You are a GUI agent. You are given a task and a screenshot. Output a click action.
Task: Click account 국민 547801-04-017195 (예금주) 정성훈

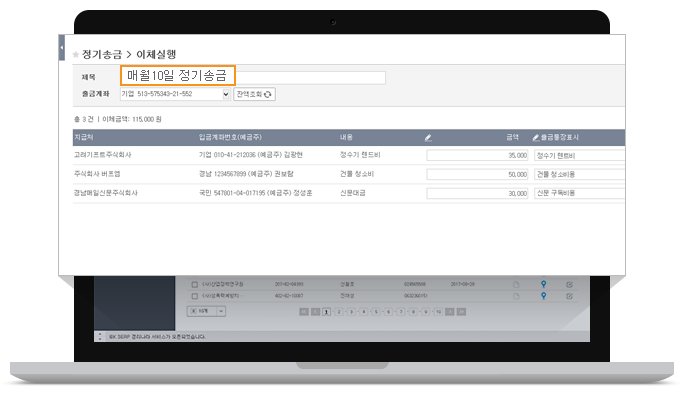[x=256, y=193]
